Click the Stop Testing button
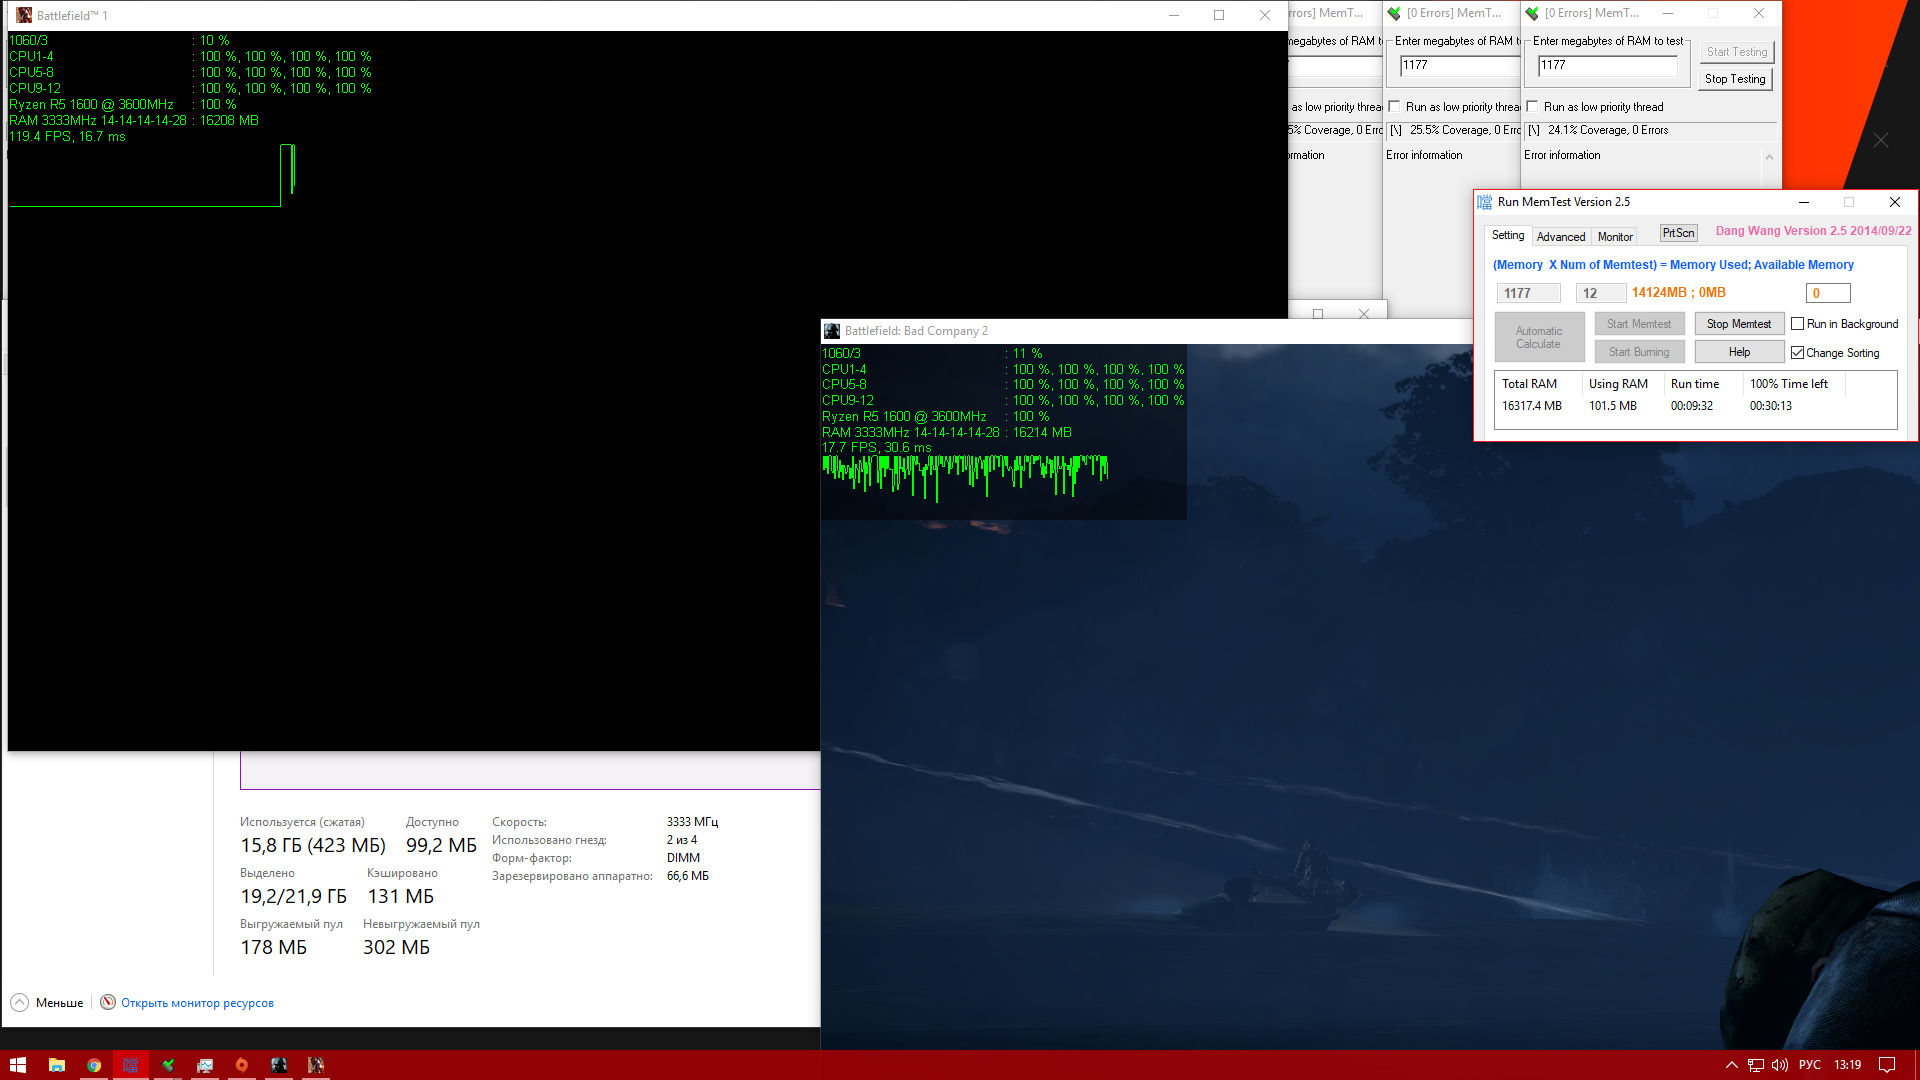The image size is (1920, 1080). click(x=1735, y=79)
